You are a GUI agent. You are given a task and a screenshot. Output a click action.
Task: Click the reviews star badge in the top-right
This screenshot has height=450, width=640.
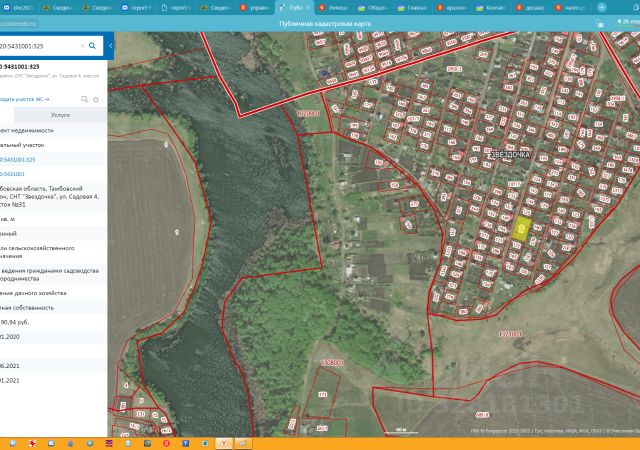629,22
